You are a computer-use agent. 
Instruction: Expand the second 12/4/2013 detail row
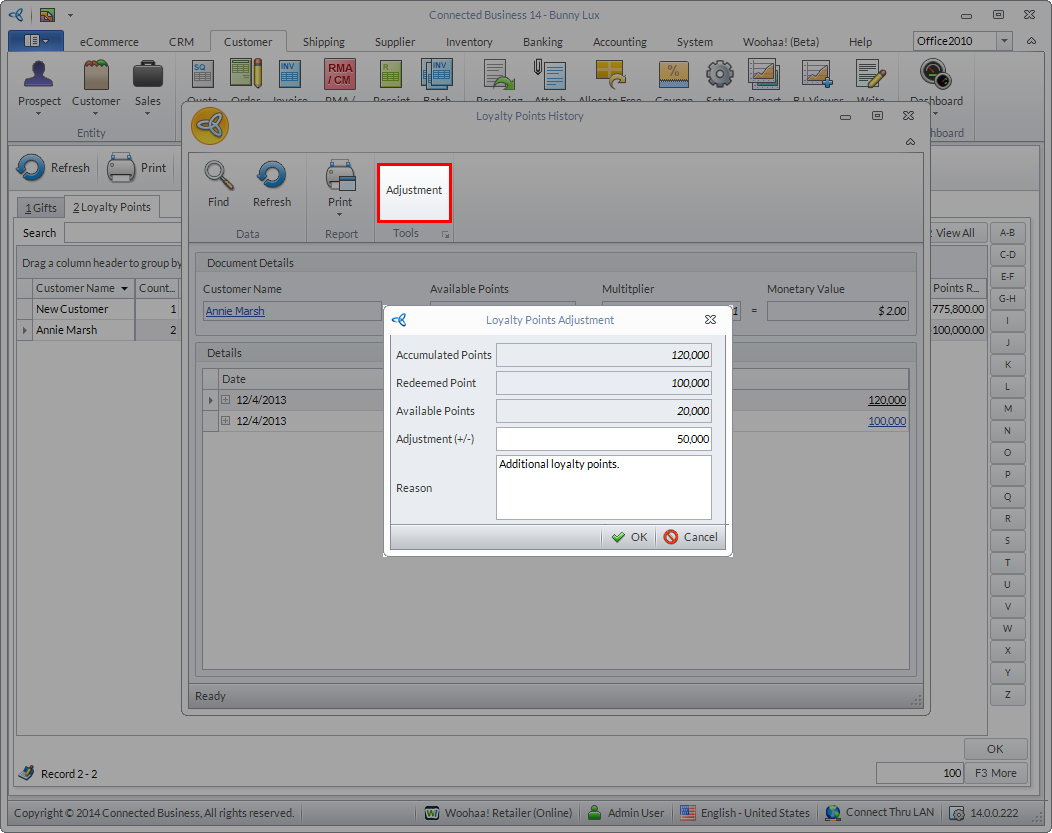tap(225, 421)
